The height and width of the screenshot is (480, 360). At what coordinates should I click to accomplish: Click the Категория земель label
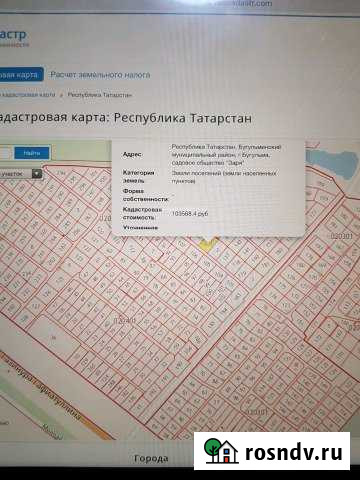tap(139, 177)
